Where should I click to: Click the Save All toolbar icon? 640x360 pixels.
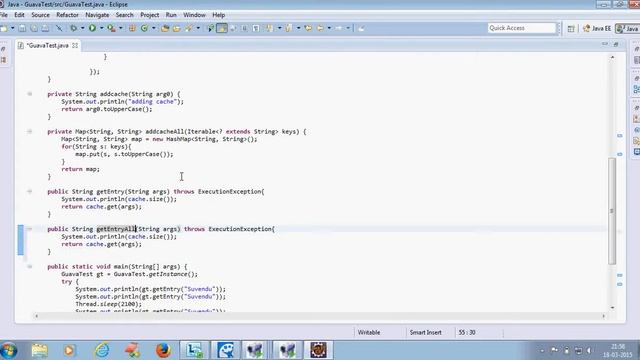(34, 28)
